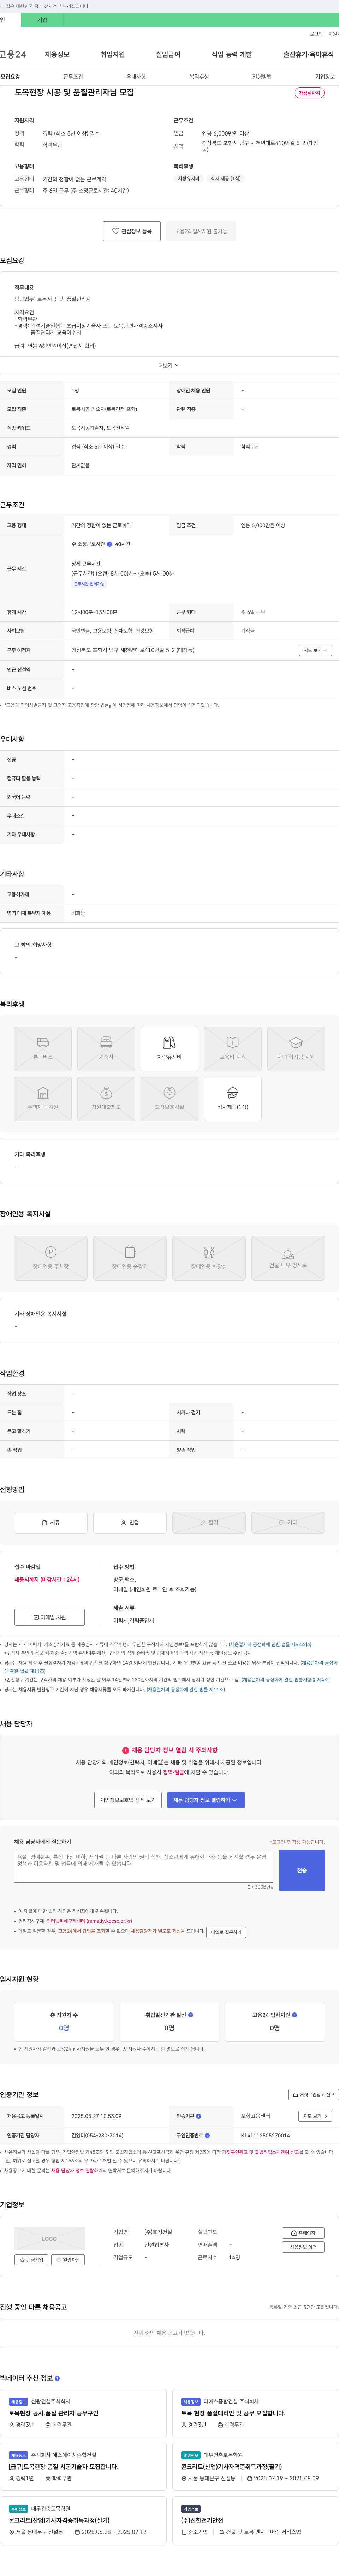The width and height of the screenshot is (339, 2576).
Task: Click the 로그인 link
Action: (316, 33)
